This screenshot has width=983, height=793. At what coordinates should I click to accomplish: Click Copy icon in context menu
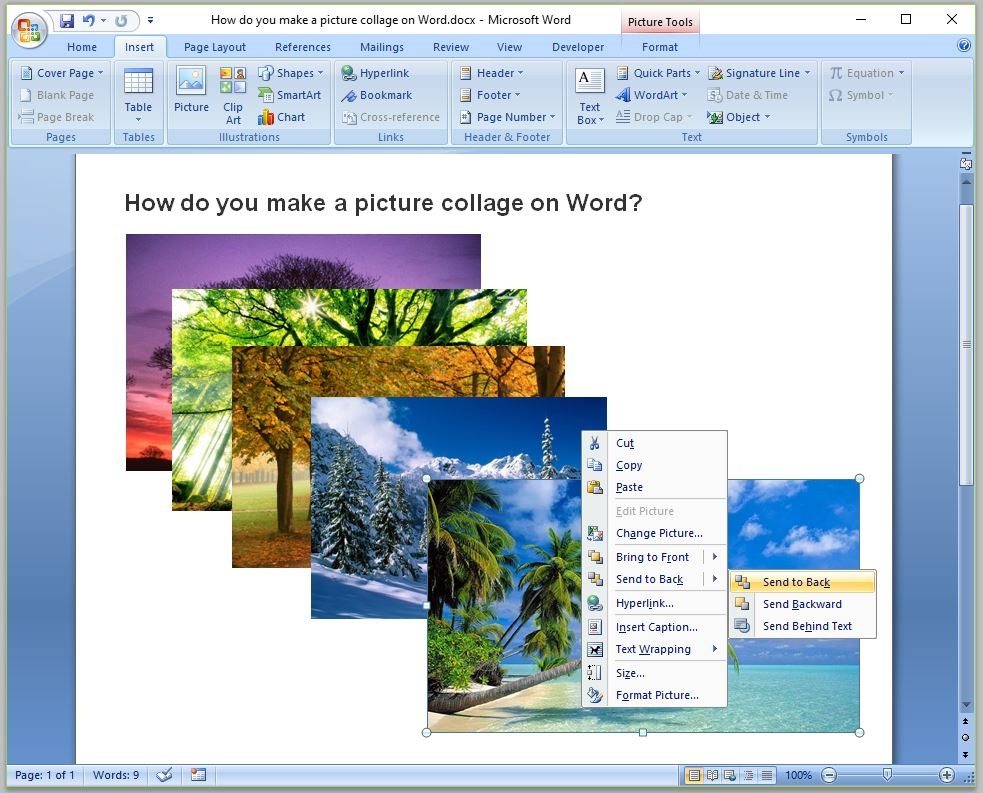594,465
